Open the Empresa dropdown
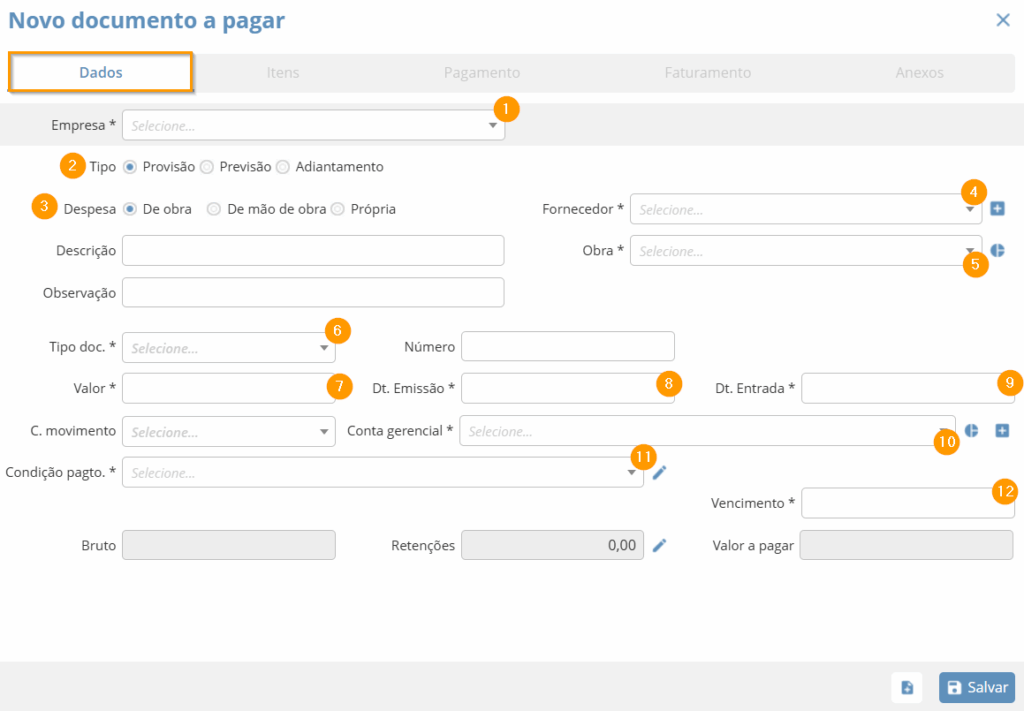The image size is (1024, 711). coord(312,126)
